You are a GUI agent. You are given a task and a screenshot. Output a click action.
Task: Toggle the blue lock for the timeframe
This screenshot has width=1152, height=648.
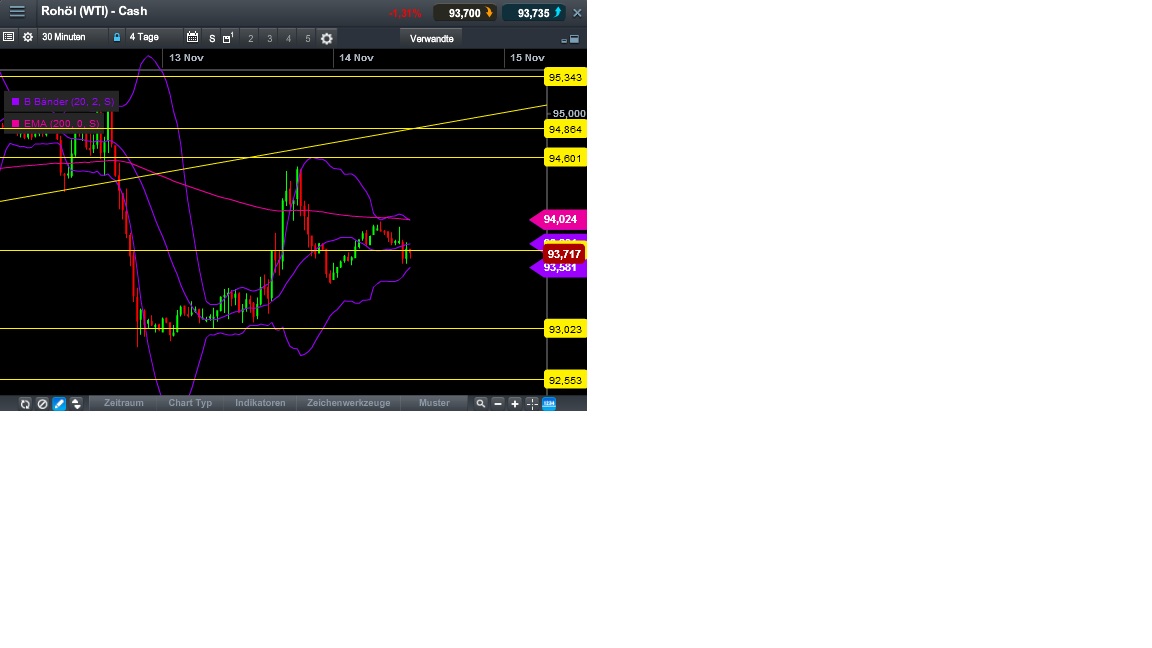117,37
